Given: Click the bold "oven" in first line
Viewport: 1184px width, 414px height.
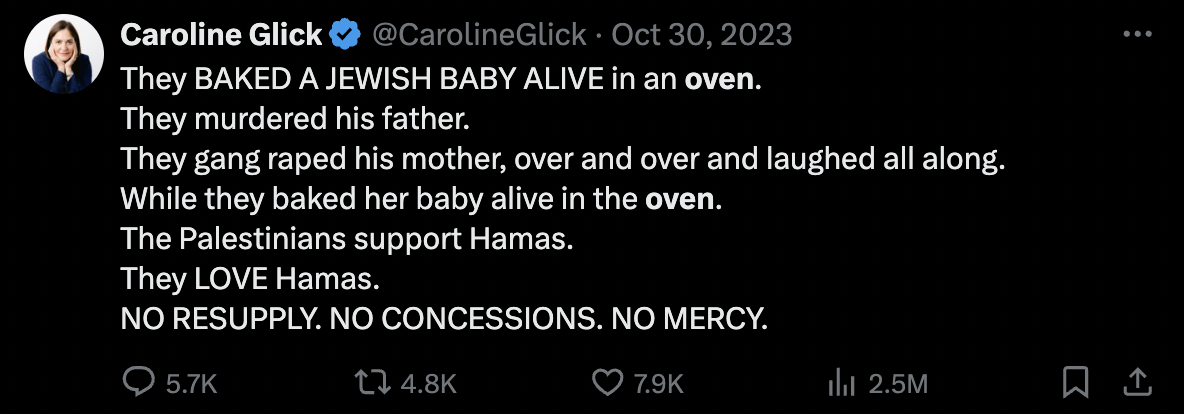Looking at the screenshot, I should click(x=718, y=78).
